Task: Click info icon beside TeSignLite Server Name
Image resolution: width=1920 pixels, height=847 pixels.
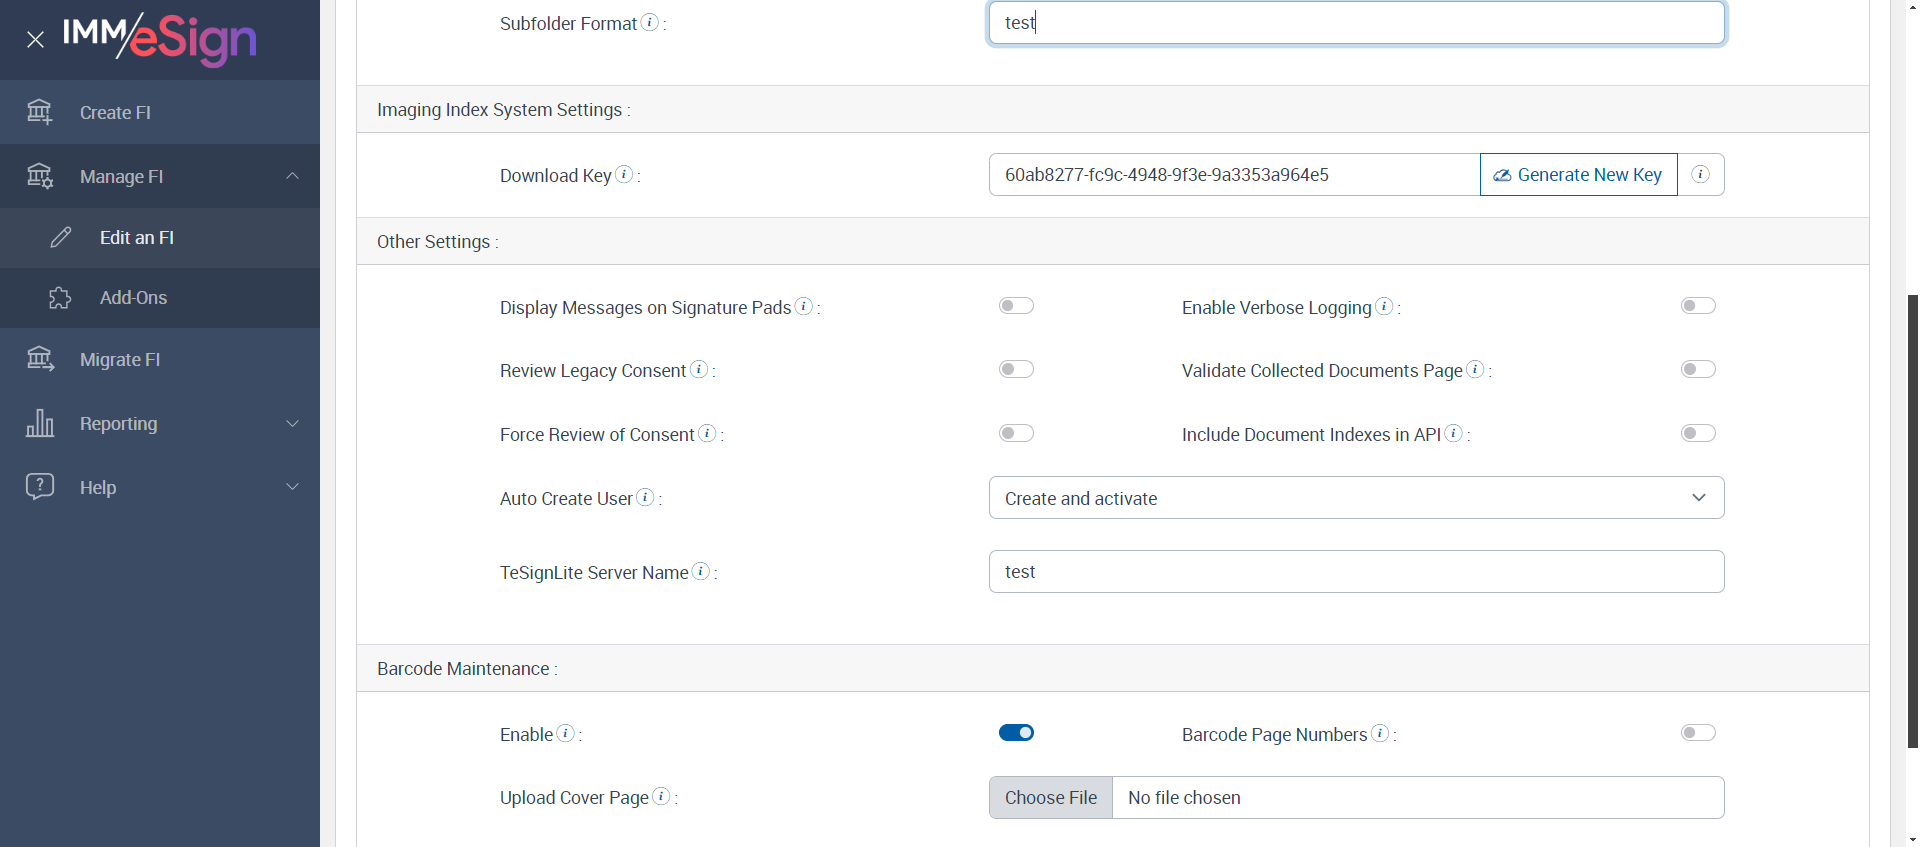Action: 701,571
